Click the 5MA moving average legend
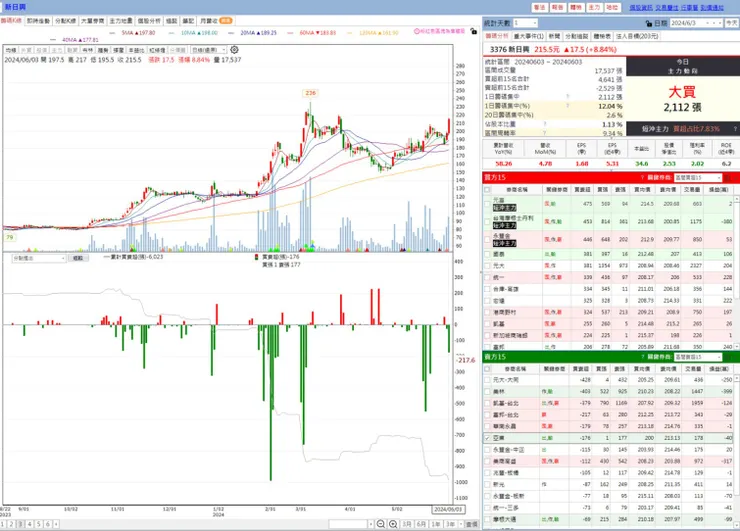740x531 pixels. [x=138, y=33]
